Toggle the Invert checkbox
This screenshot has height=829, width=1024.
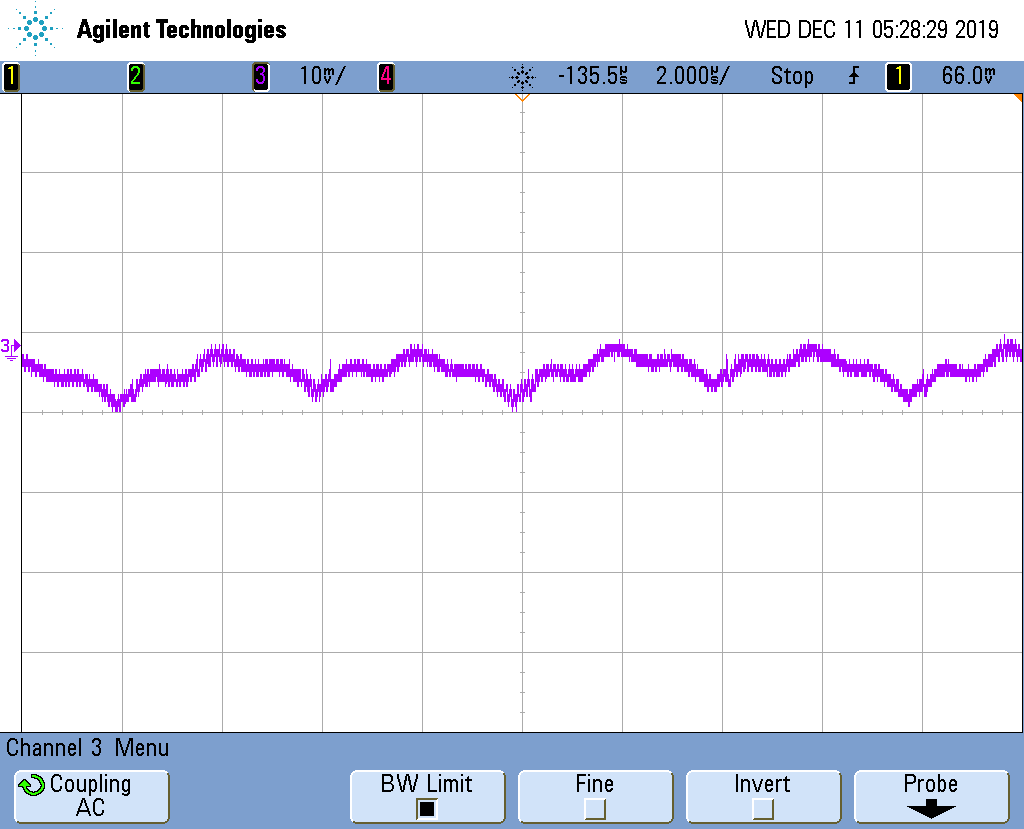coord(762,808)
